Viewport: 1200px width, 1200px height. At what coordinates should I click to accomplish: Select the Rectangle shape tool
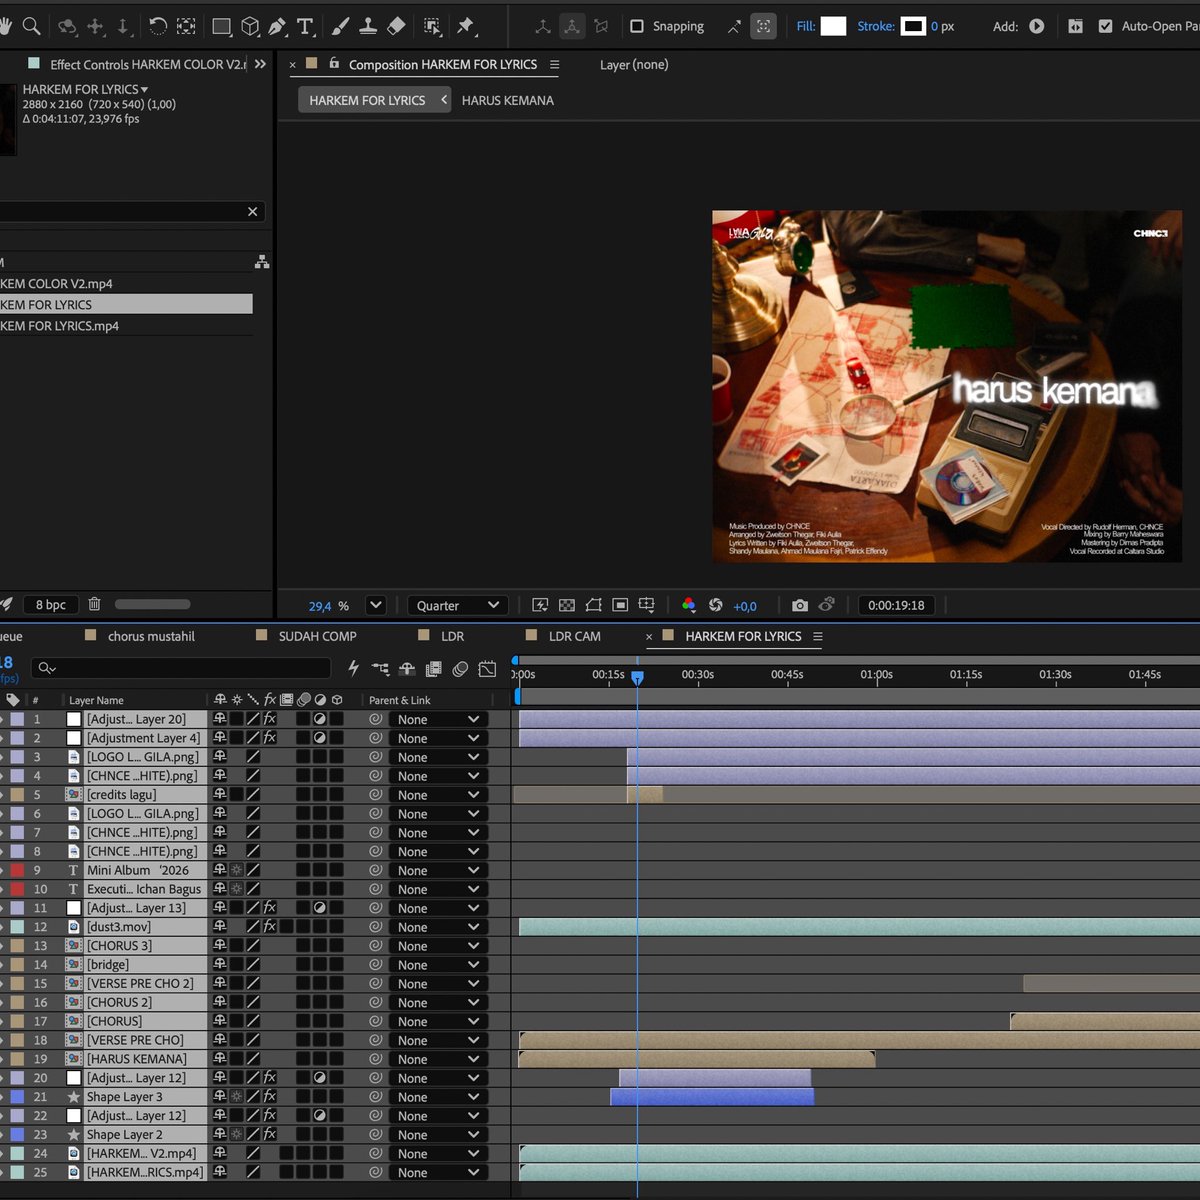coord(222,26)
